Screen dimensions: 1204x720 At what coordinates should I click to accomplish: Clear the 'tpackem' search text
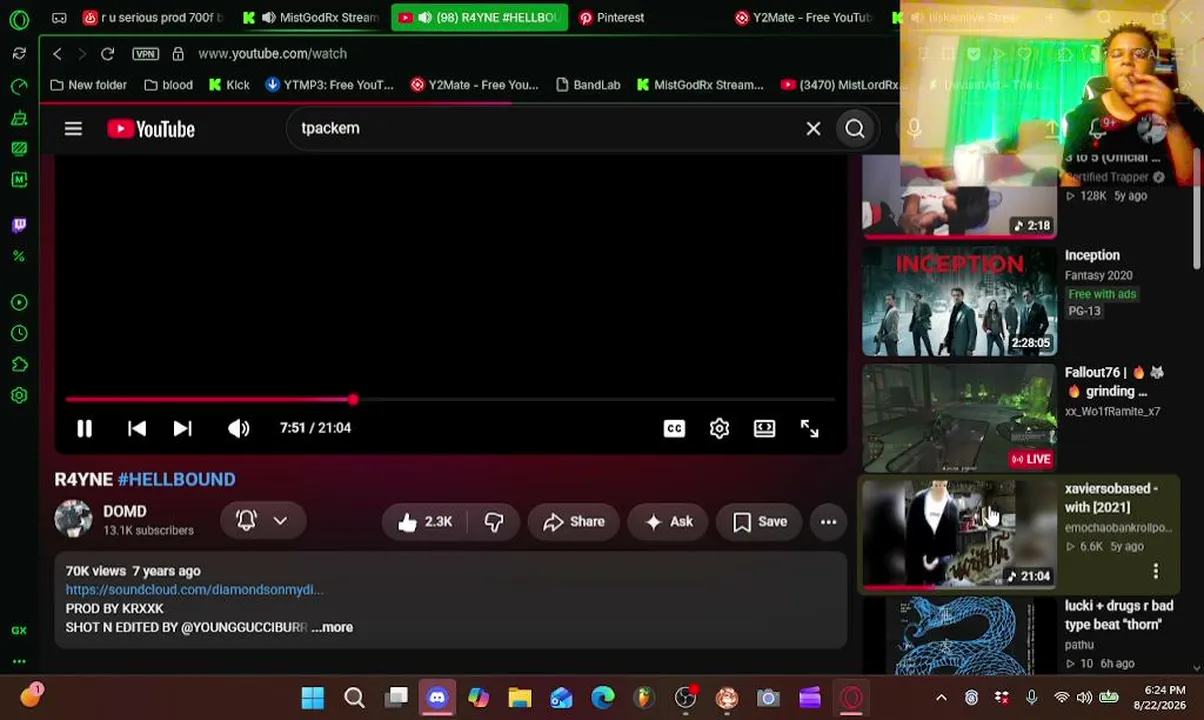click(813, 128)
